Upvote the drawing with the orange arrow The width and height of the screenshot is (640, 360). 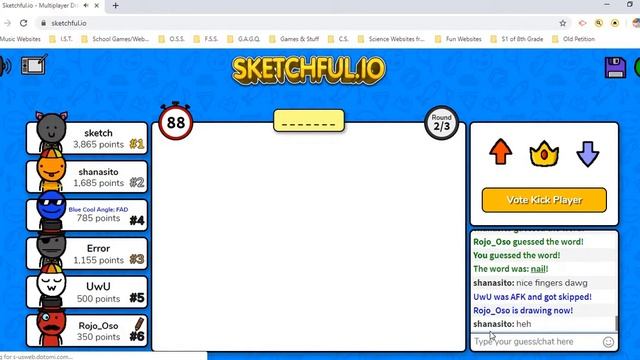click(500, 152)
